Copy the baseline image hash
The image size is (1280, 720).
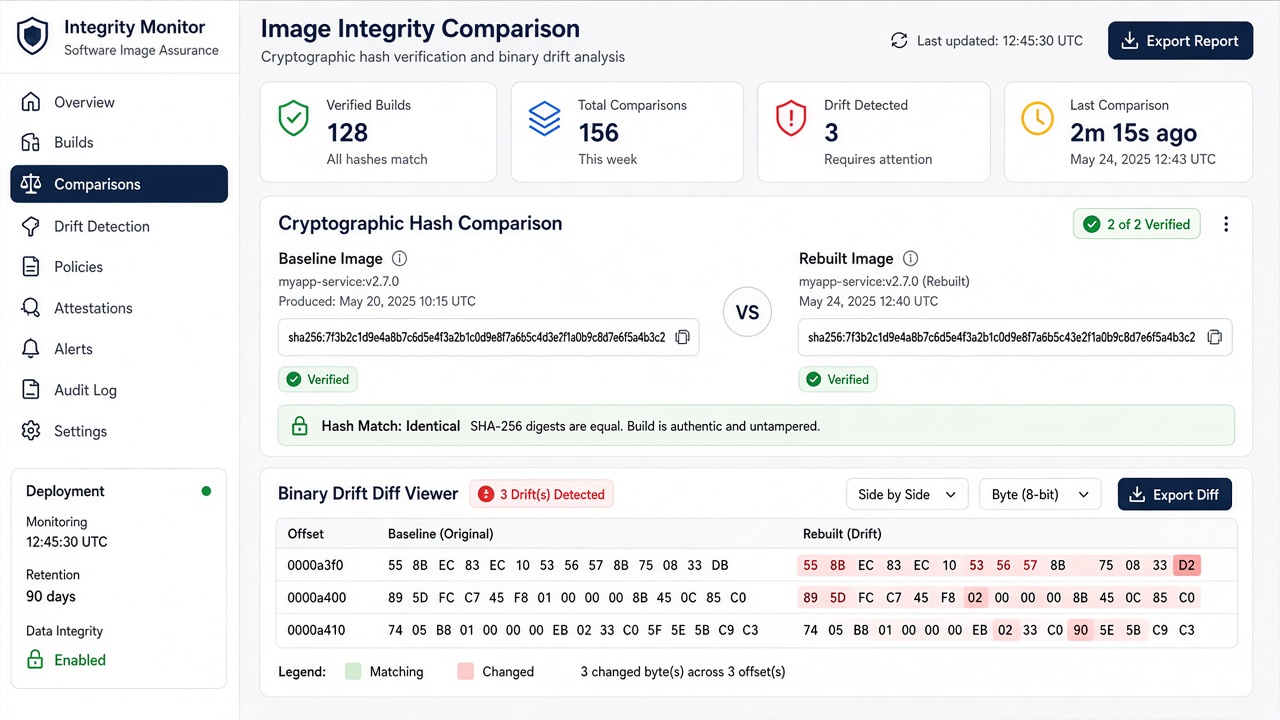(682, 338)
